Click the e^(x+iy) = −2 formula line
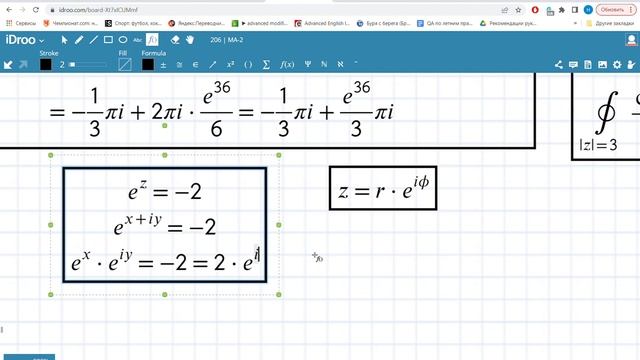 165,226
